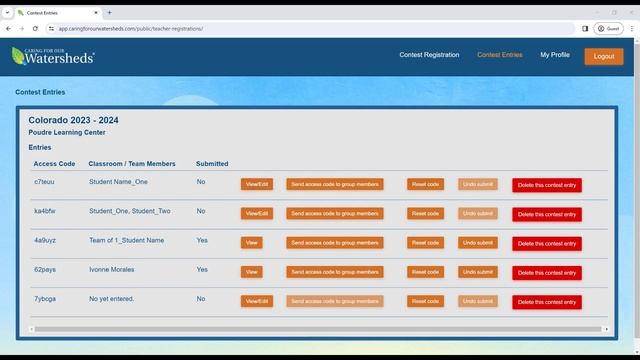This screenshot has height=360, width=640.
Task: Click View/Edit for entry c7teuu
Action: [257, 184]
